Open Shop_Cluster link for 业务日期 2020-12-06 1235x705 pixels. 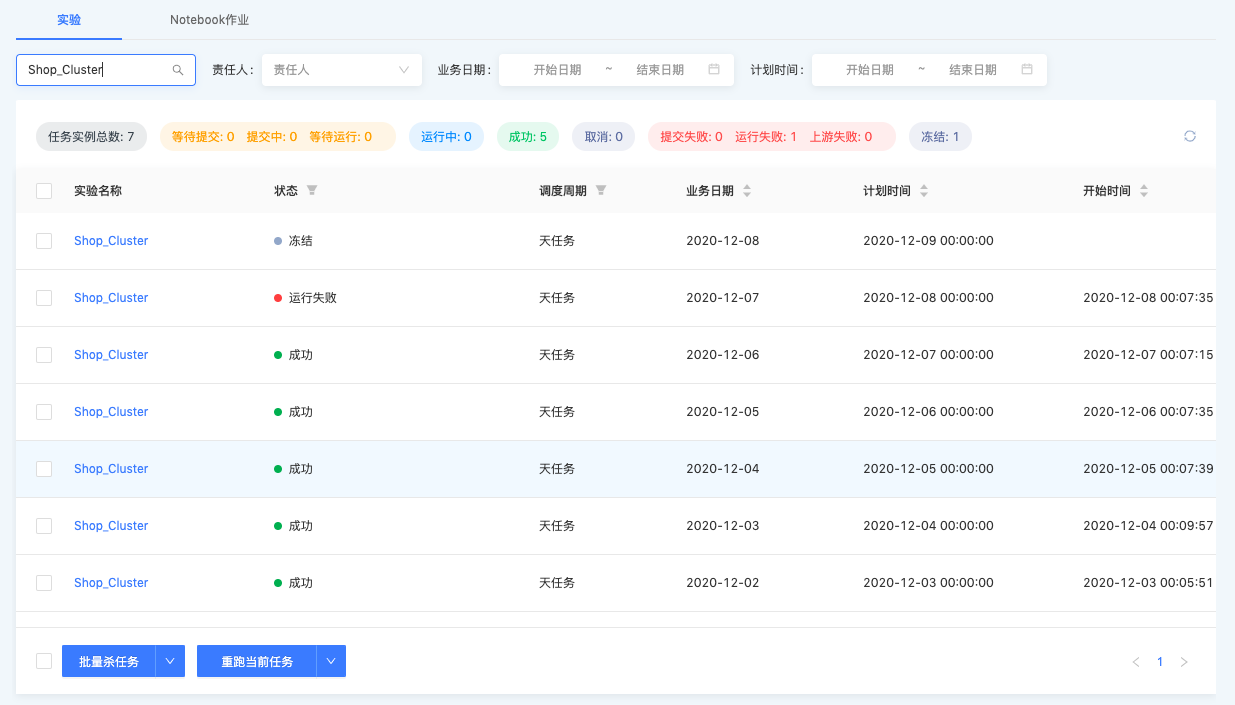click(x=111, y=355)
